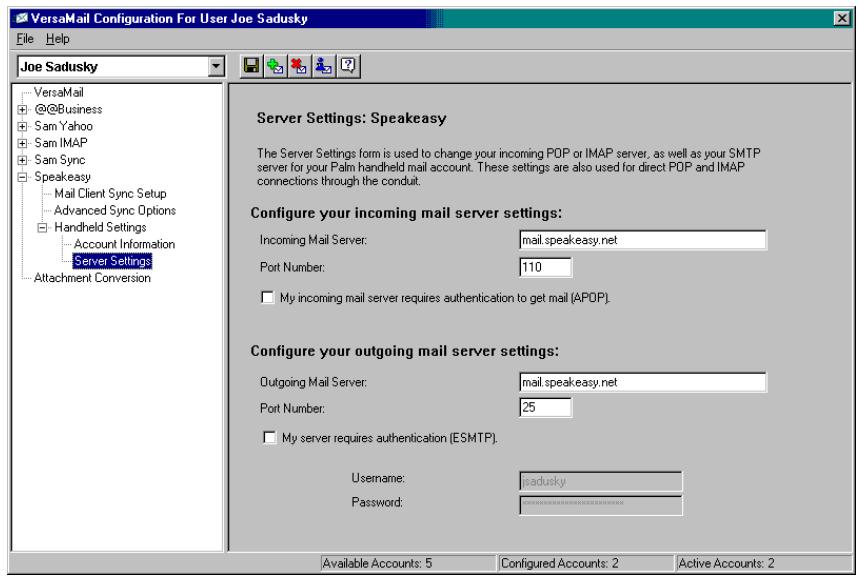Click the Help question mark toolbar icon
The height and width of the screenshot is (579, 859).
tap(347, 66)
